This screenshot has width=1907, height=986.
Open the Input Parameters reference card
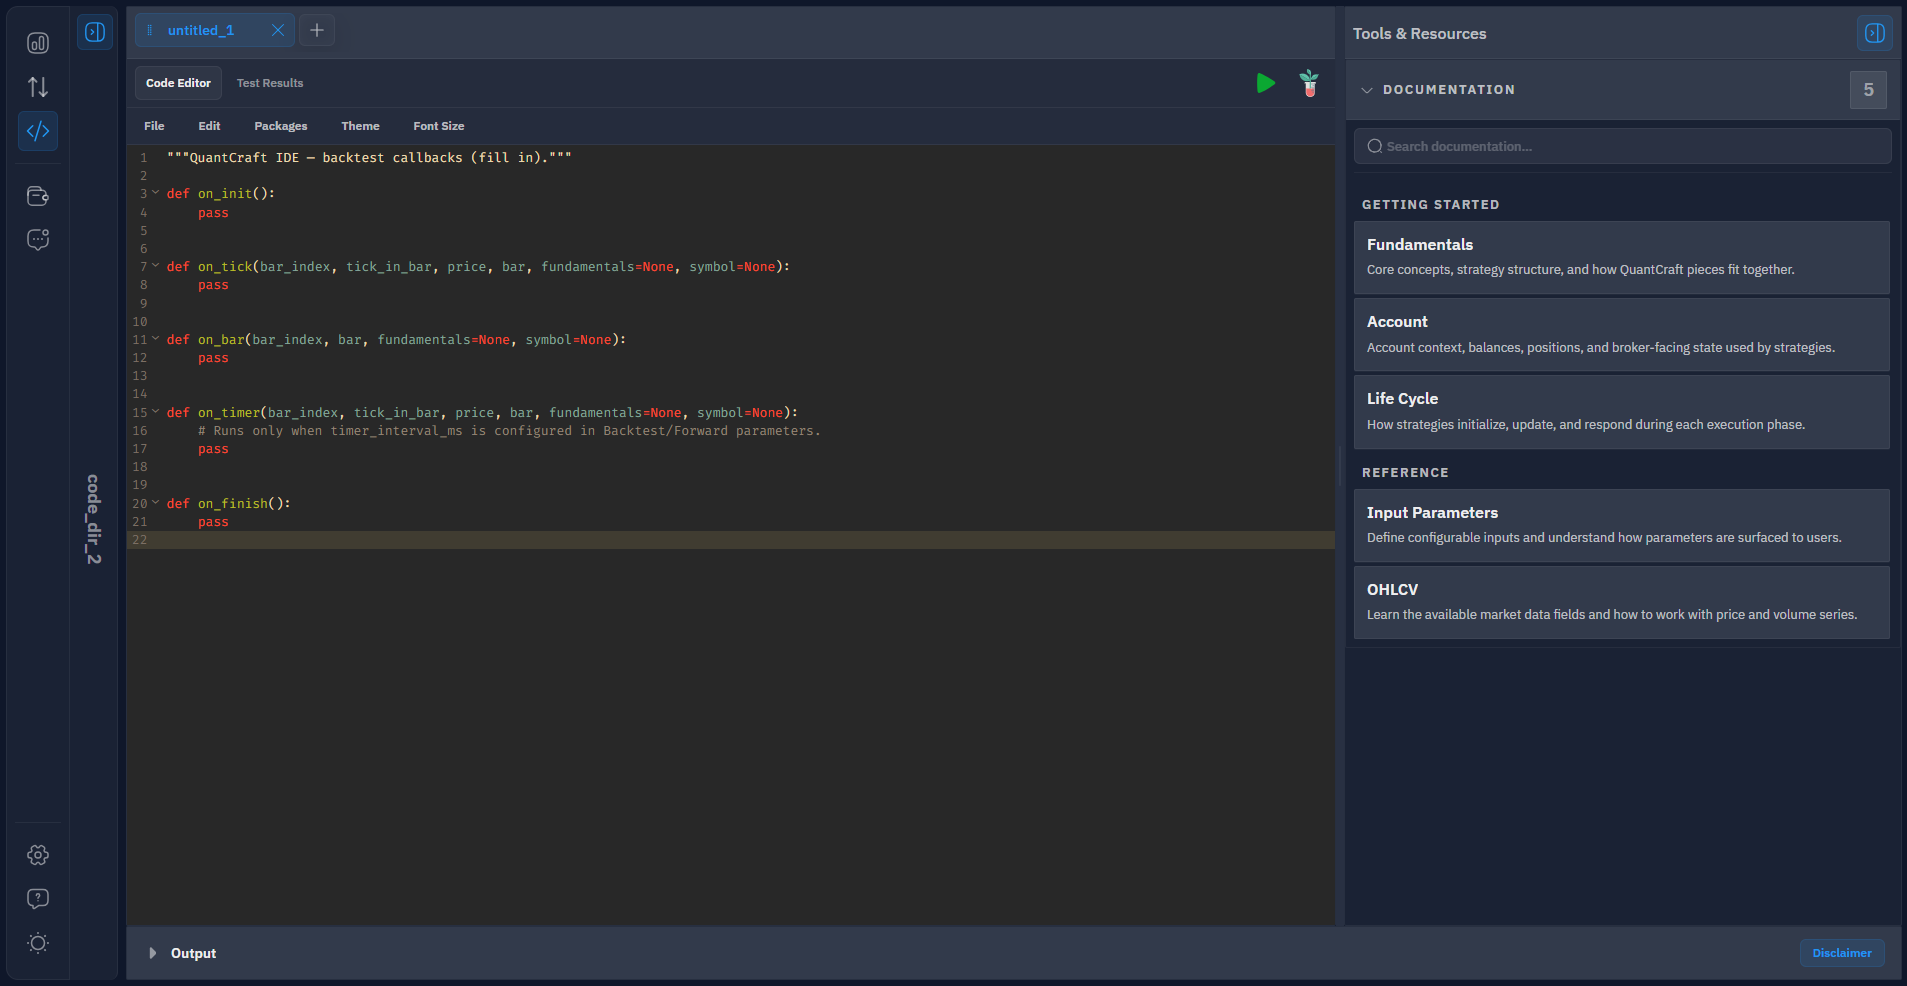[1621, 525]
